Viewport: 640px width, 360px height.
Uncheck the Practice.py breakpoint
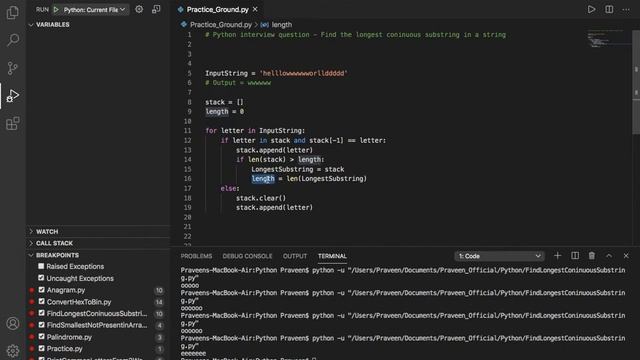coord(42,349)
